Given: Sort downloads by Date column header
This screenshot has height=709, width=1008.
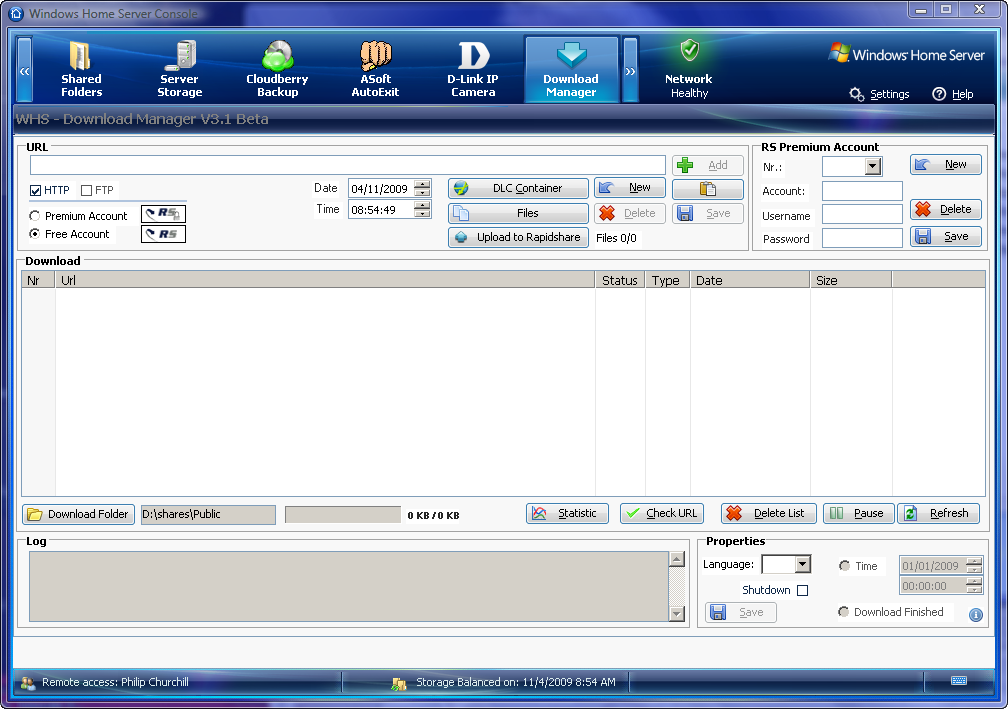Looking at the screenshot, I should point(750,280).
